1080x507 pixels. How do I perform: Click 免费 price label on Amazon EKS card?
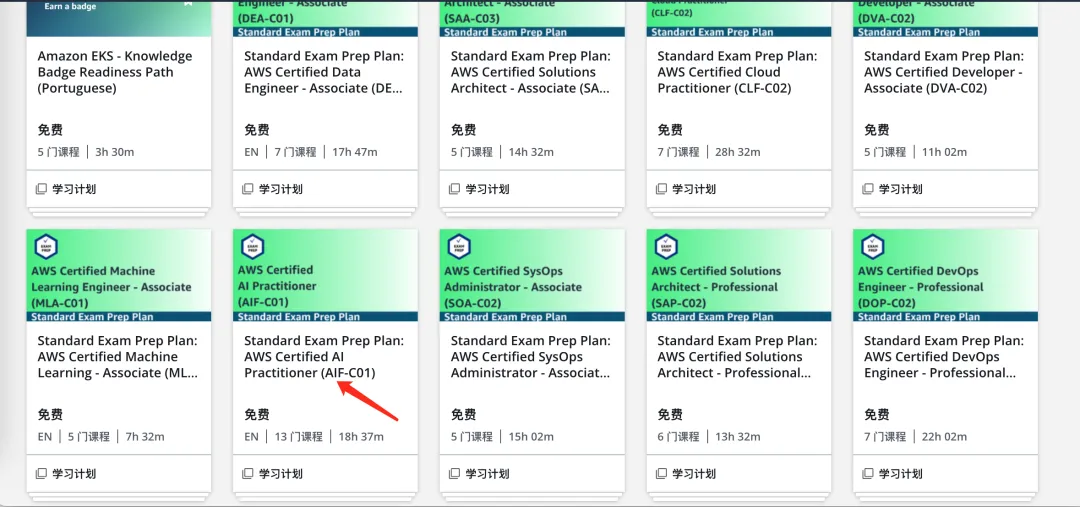[x=50, y=130]
